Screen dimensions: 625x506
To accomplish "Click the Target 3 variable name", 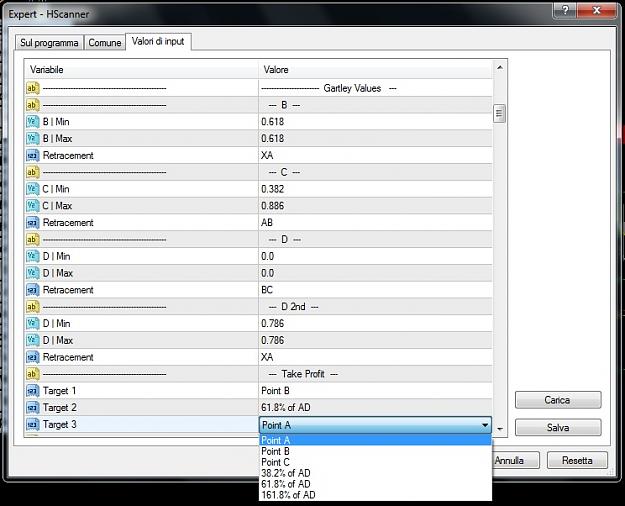I will [x=59, y=424].
